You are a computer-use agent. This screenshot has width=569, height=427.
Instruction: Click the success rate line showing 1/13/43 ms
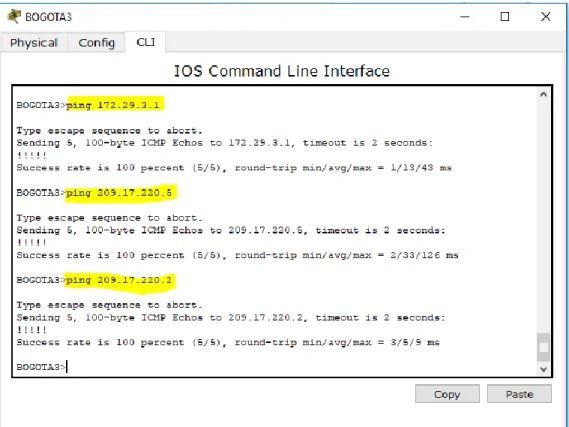coord(234,168)
